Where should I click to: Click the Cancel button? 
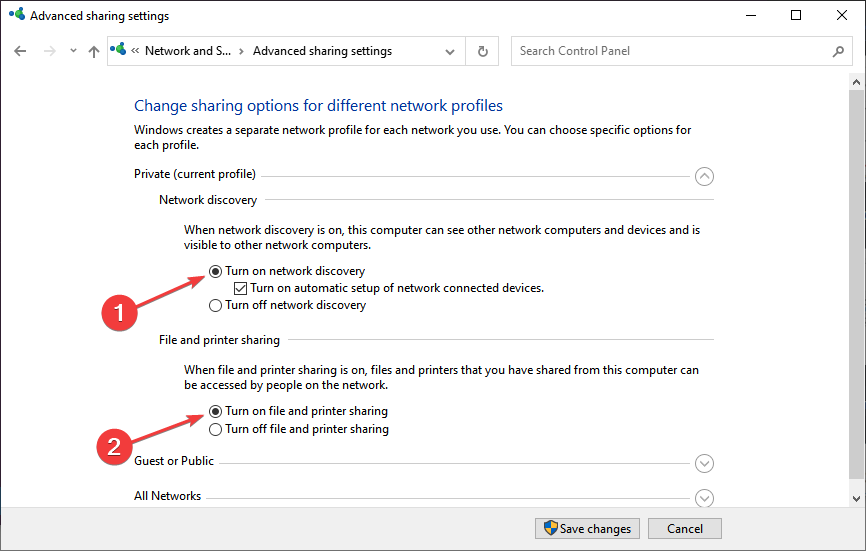click(x=685, y=528)
